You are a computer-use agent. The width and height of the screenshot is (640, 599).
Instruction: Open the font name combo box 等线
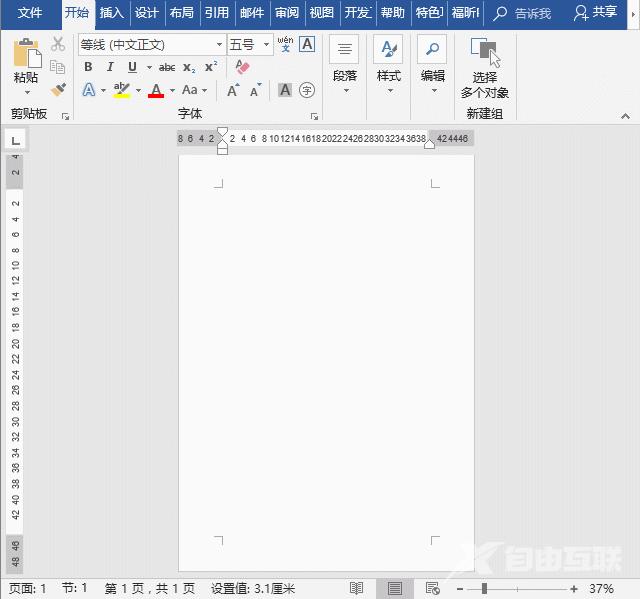(150, 45)
